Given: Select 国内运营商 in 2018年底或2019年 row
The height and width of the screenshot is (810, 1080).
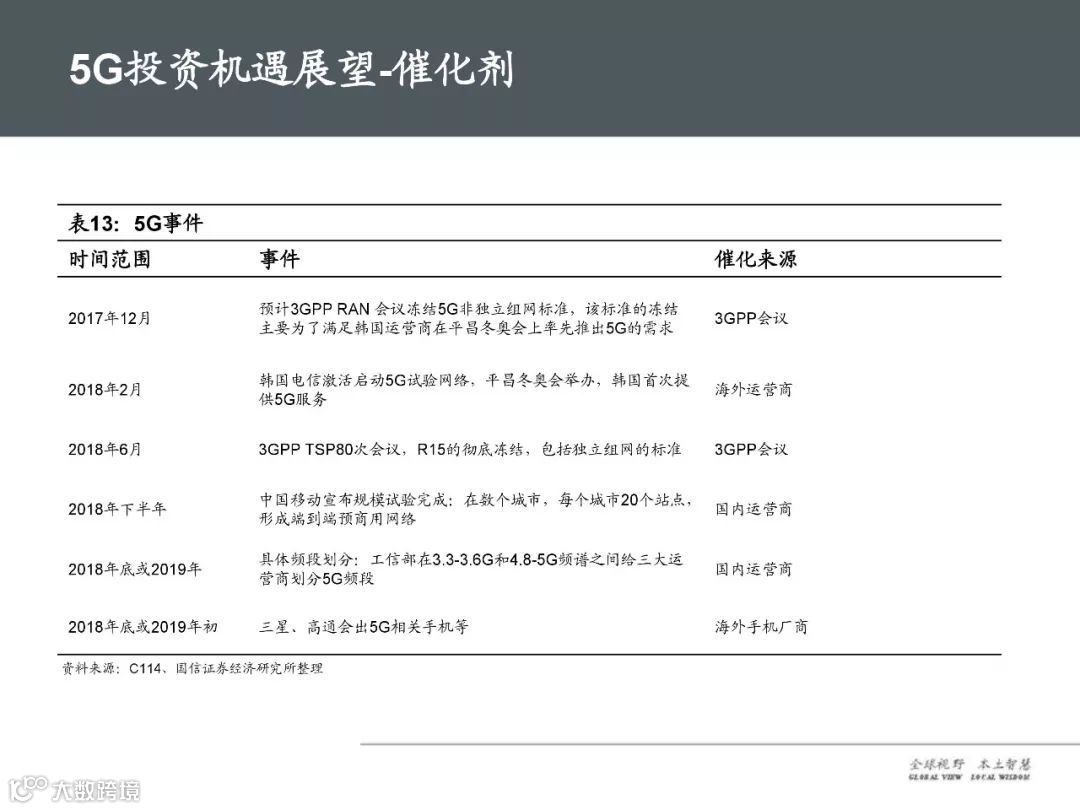Looking at the screenshot, I should [x=753, y=569].
